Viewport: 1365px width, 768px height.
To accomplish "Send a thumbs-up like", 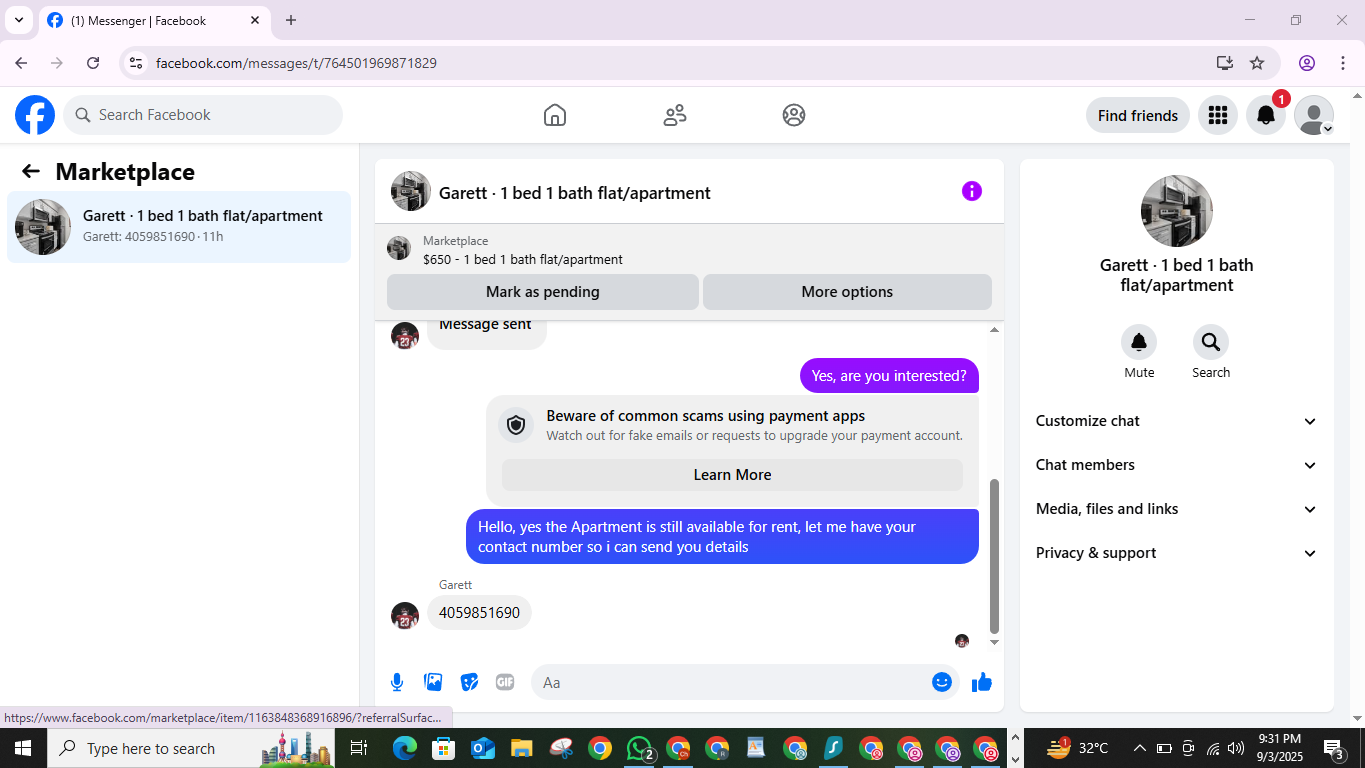I will pyautogui.click(x=982, y=682).
